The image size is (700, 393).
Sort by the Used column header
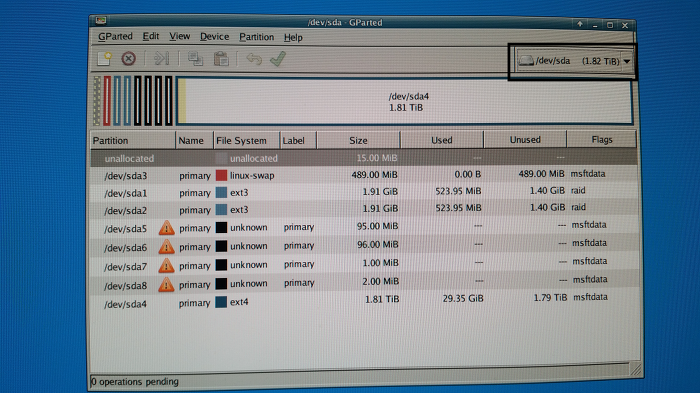(442, 140)
